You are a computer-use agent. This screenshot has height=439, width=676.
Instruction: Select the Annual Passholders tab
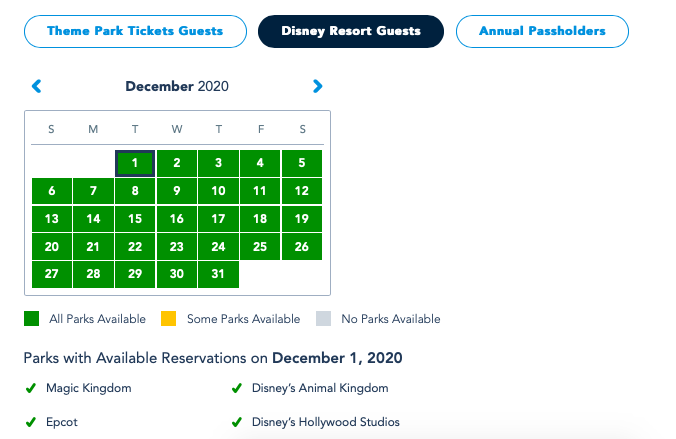542,31
